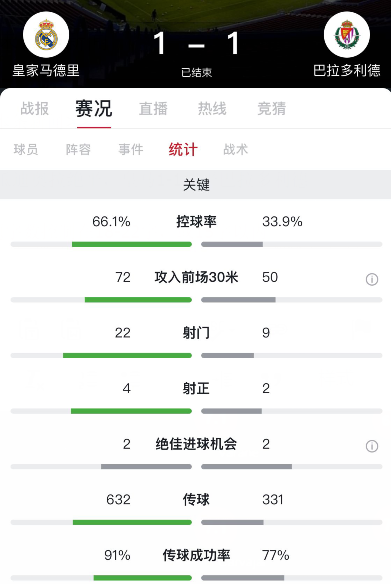Open the 直播 tab
Screen dimensions: 391x584
pyautogui.click(x=153, y=108)
